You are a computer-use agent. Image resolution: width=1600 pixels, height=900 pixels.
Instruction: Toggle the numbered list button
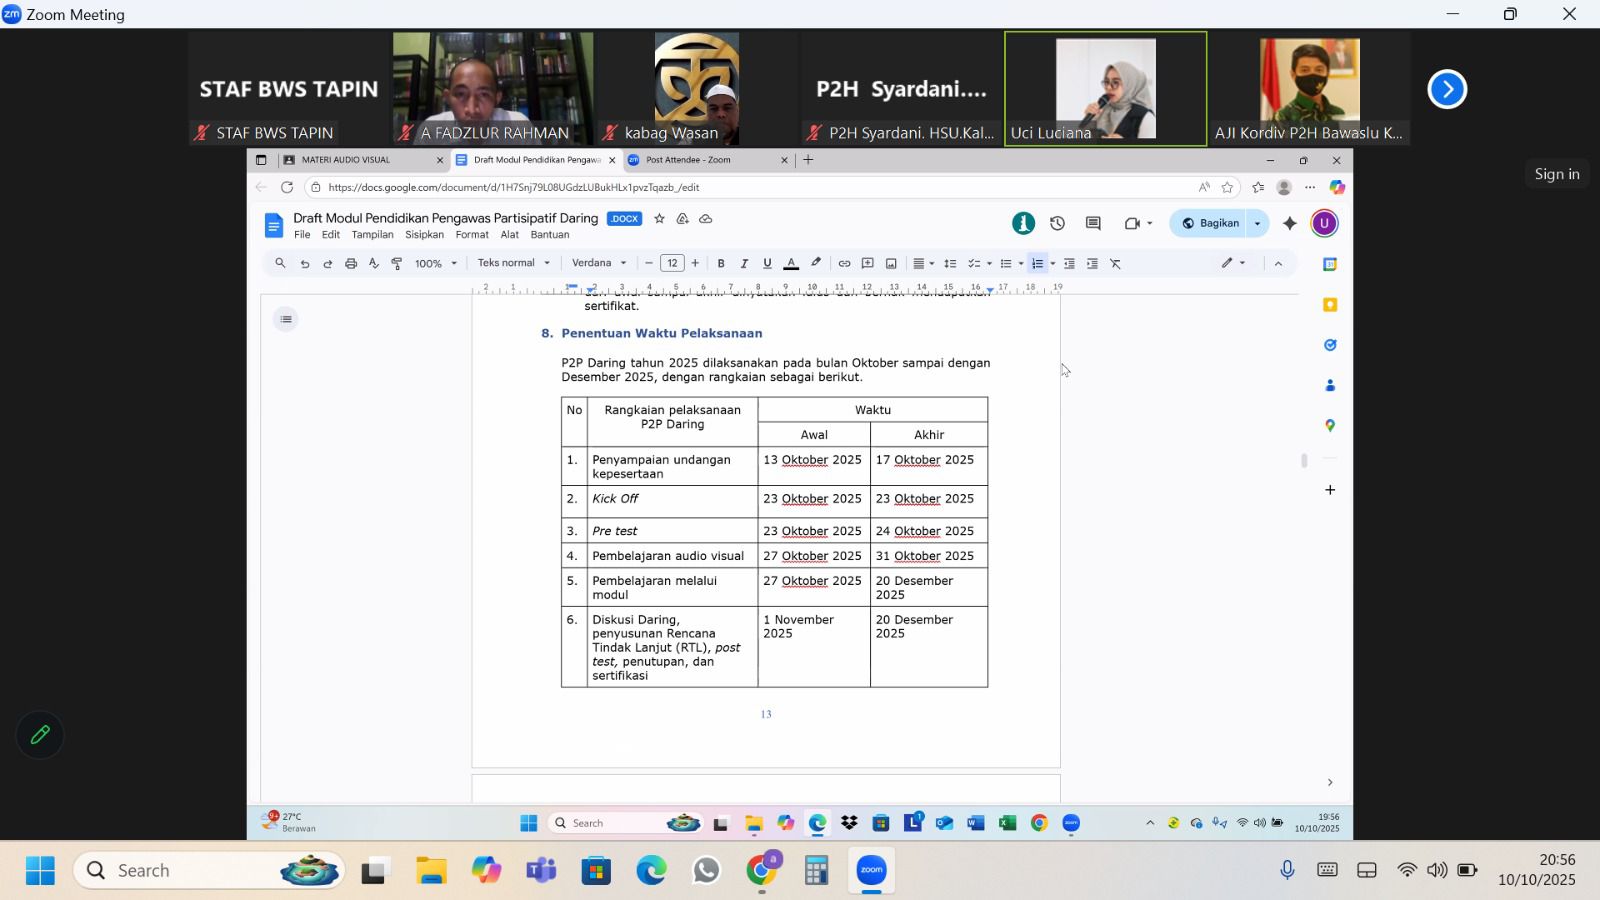tap(1038, 264)
